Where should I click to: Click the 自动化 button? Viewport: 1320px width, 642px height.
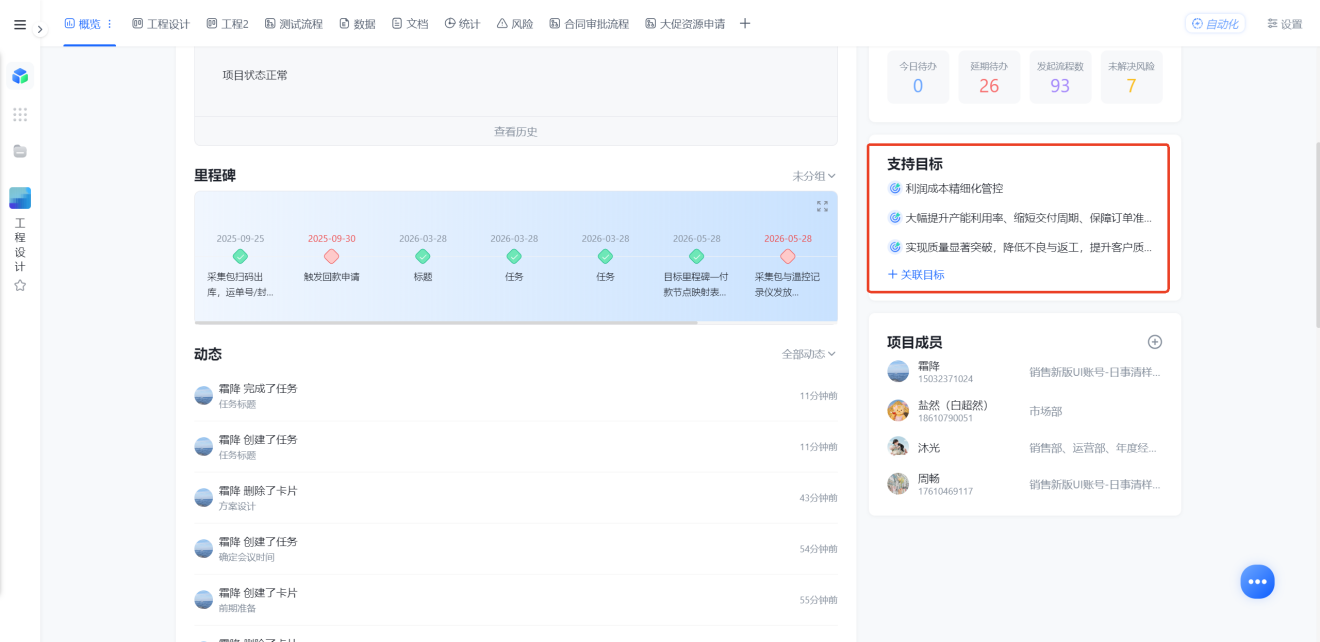coord(1215,24)
